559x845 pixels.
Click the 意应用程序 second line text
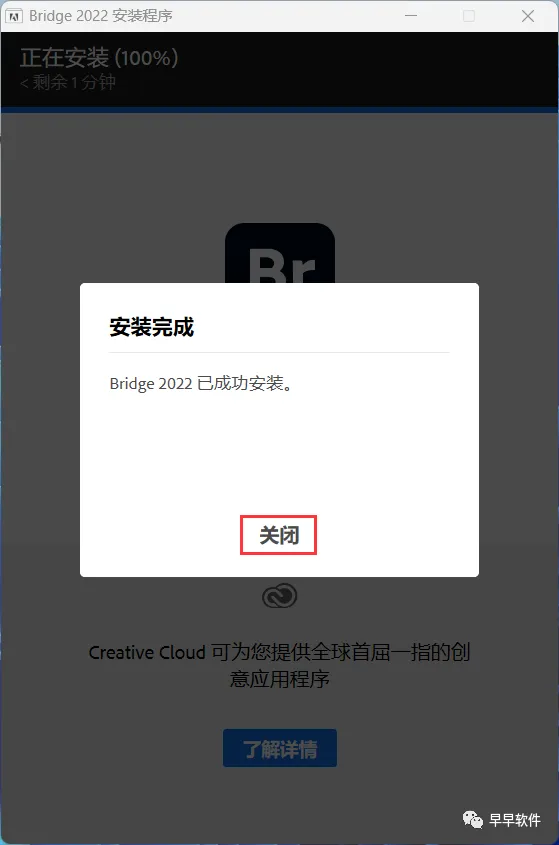(279, 678)
